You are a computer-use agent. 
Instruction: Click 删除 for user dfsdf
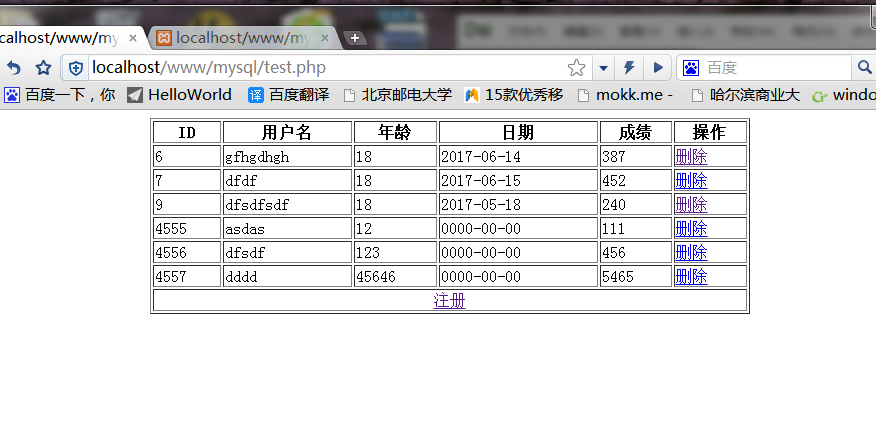coord(691,253)
